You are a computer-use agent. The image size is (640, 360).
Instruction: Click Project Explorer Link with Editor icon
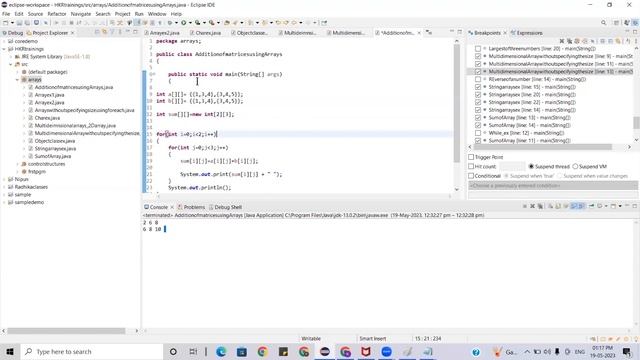[105, 32]
